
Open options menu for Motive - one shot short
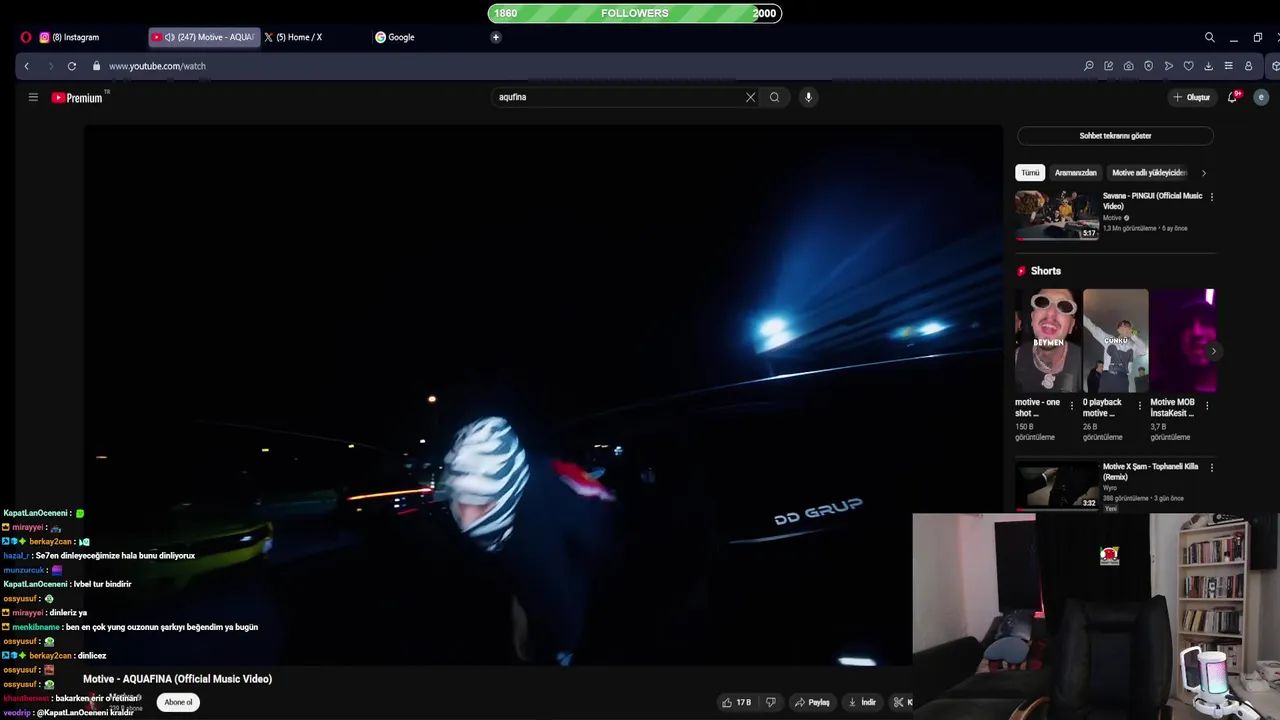pos(1072,406)
